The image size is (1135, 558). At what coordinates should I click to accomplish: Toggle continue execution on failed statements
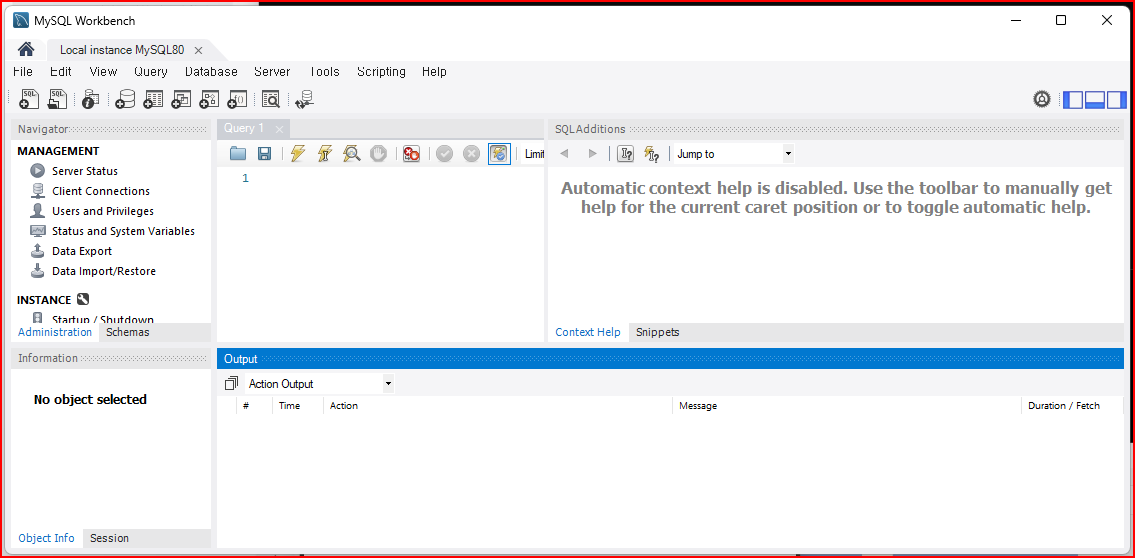pyautogui.click(x=411, y=153)
